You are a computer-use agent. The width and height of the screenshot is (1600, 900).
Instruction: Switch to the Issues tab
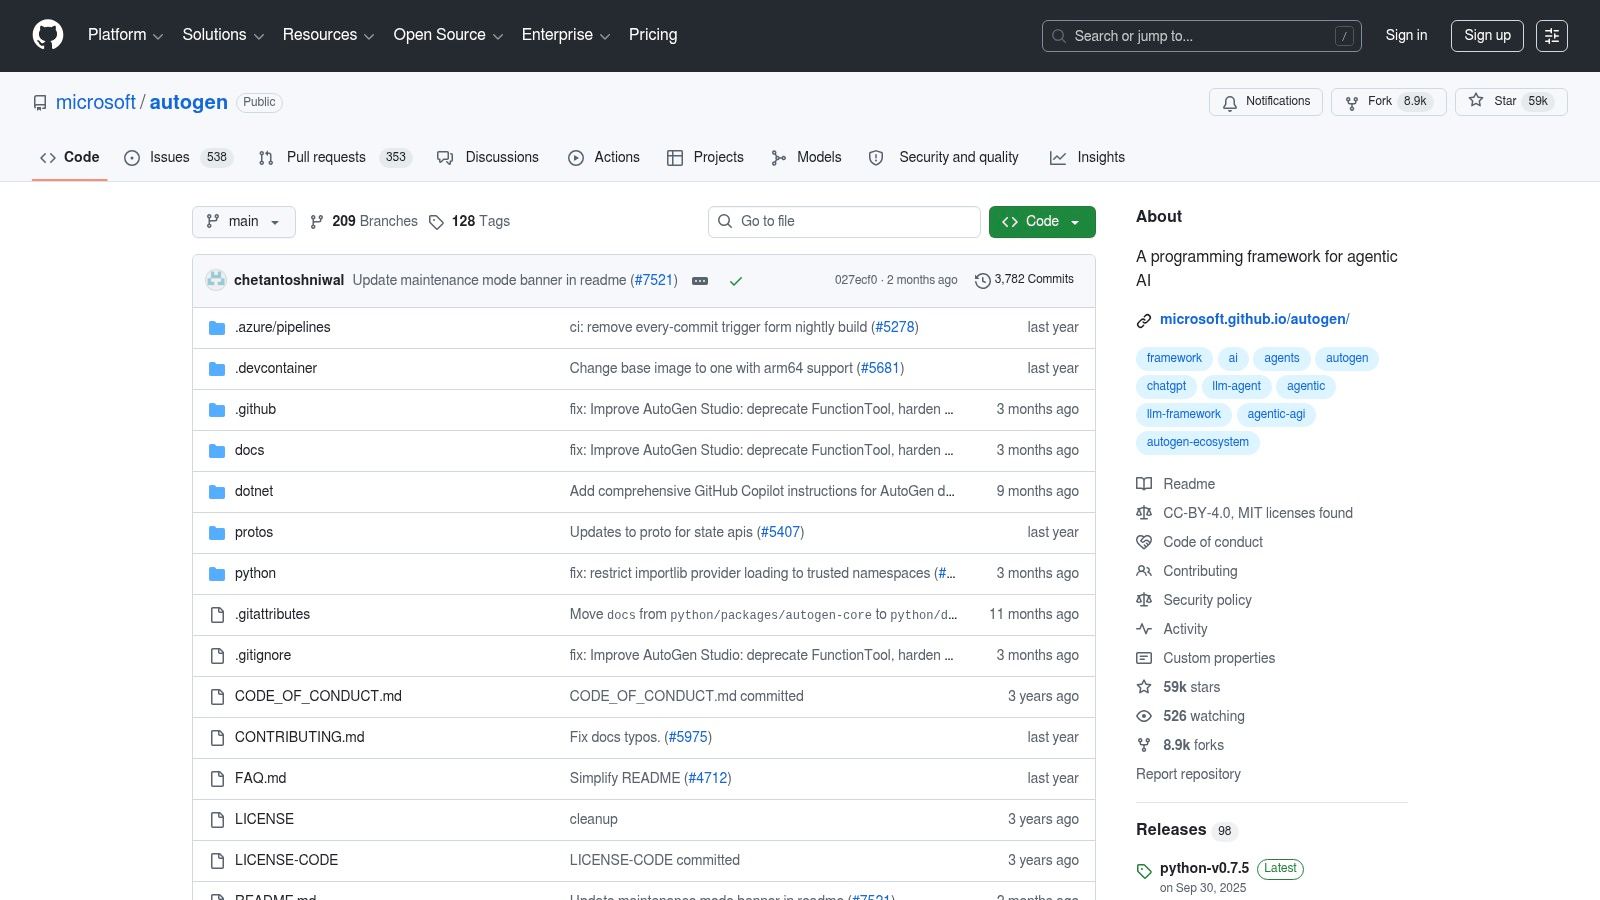(178, 158)
